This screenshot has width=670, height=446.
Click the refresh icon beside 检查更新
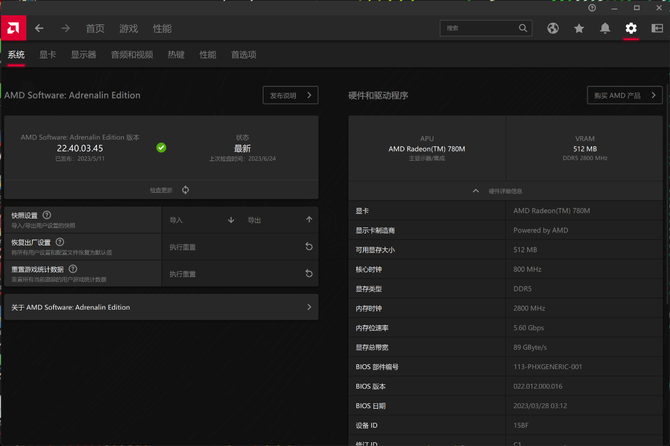tap(185, 190)
